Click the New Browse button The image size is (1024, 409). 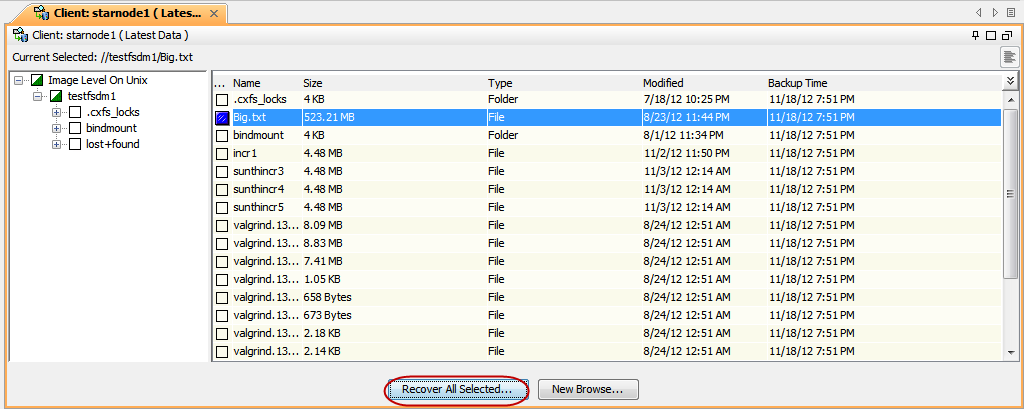pyautogui.click(x=588, y=389)
